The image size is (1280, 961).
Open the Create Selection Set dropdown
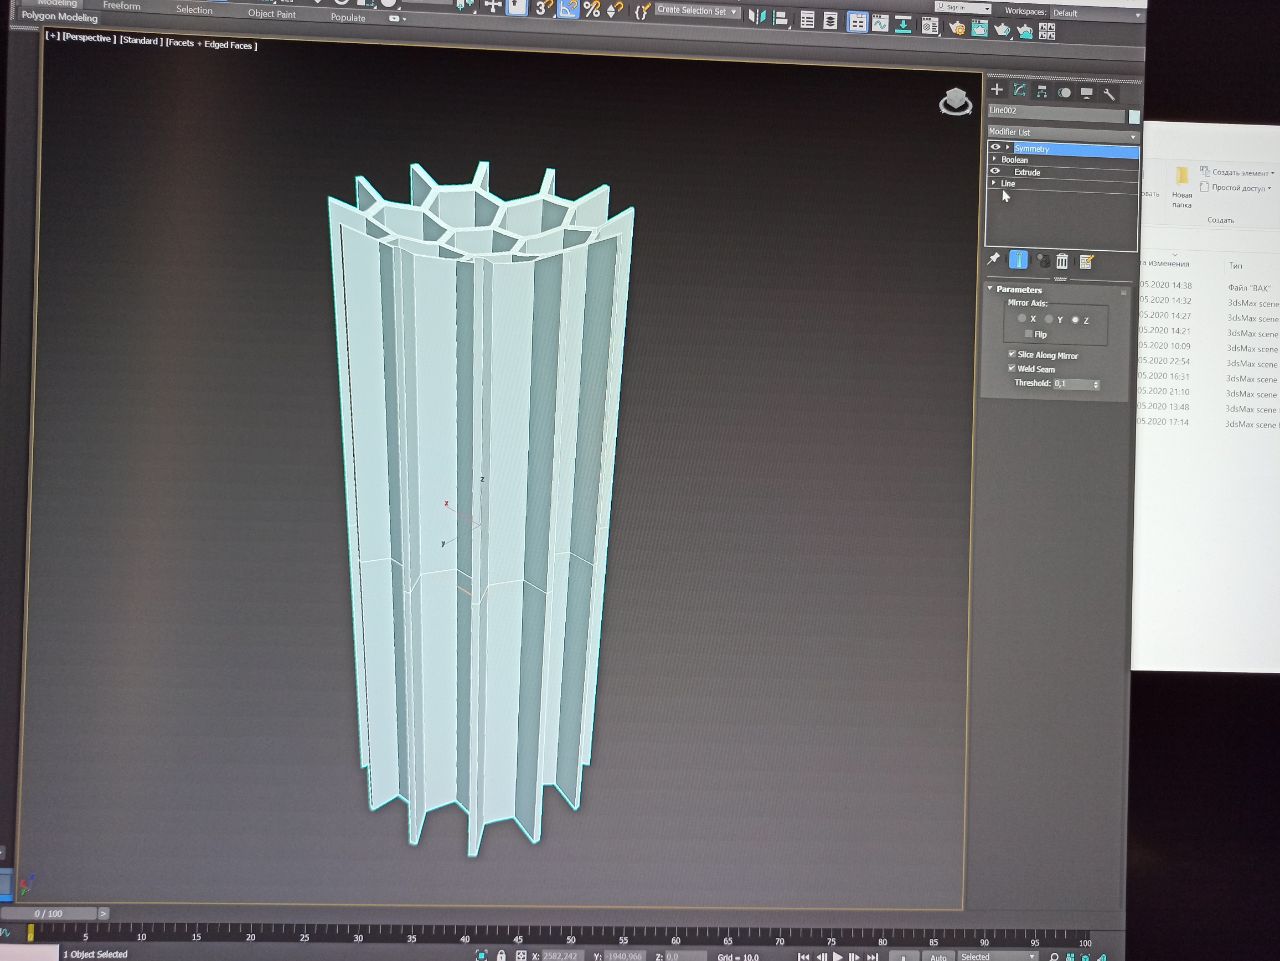[697, 11]
